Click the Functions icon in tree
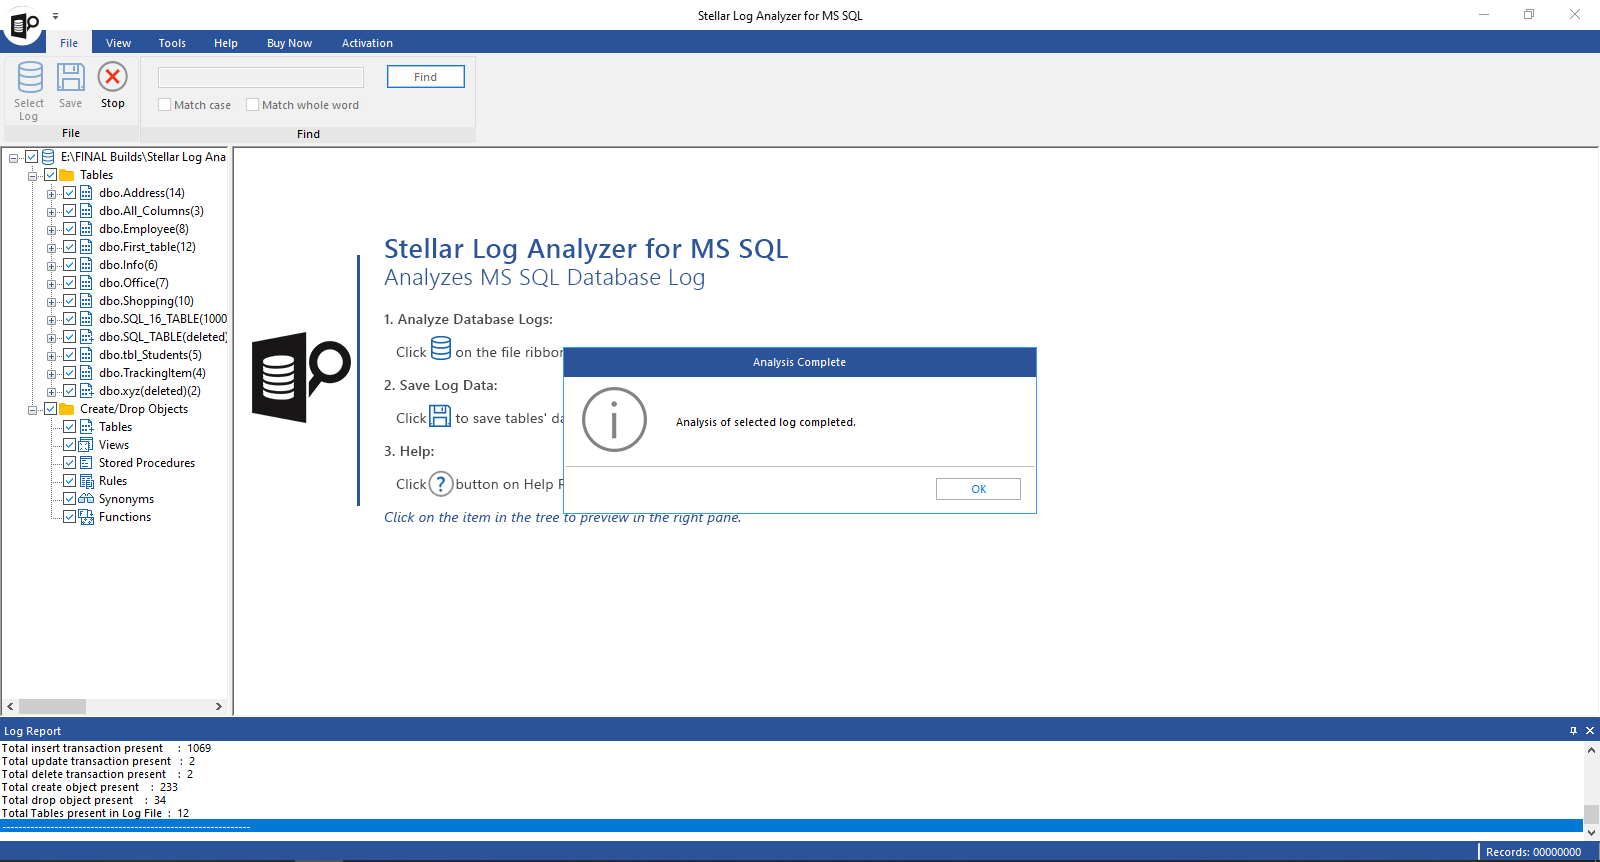Screen dimensions: 1600x862 pos(87,517)
